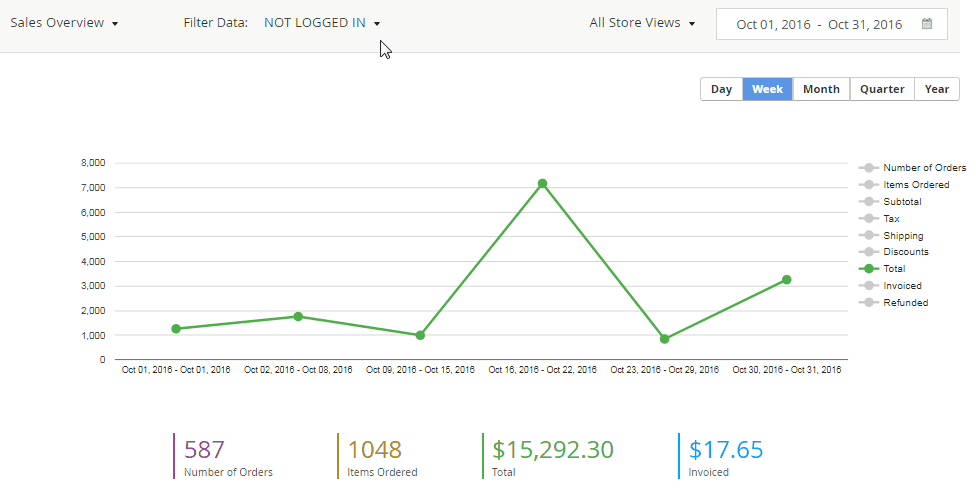Hide the Total series in legend
The width and height of the screenshot is (976, 492).
tap(894, 269)
